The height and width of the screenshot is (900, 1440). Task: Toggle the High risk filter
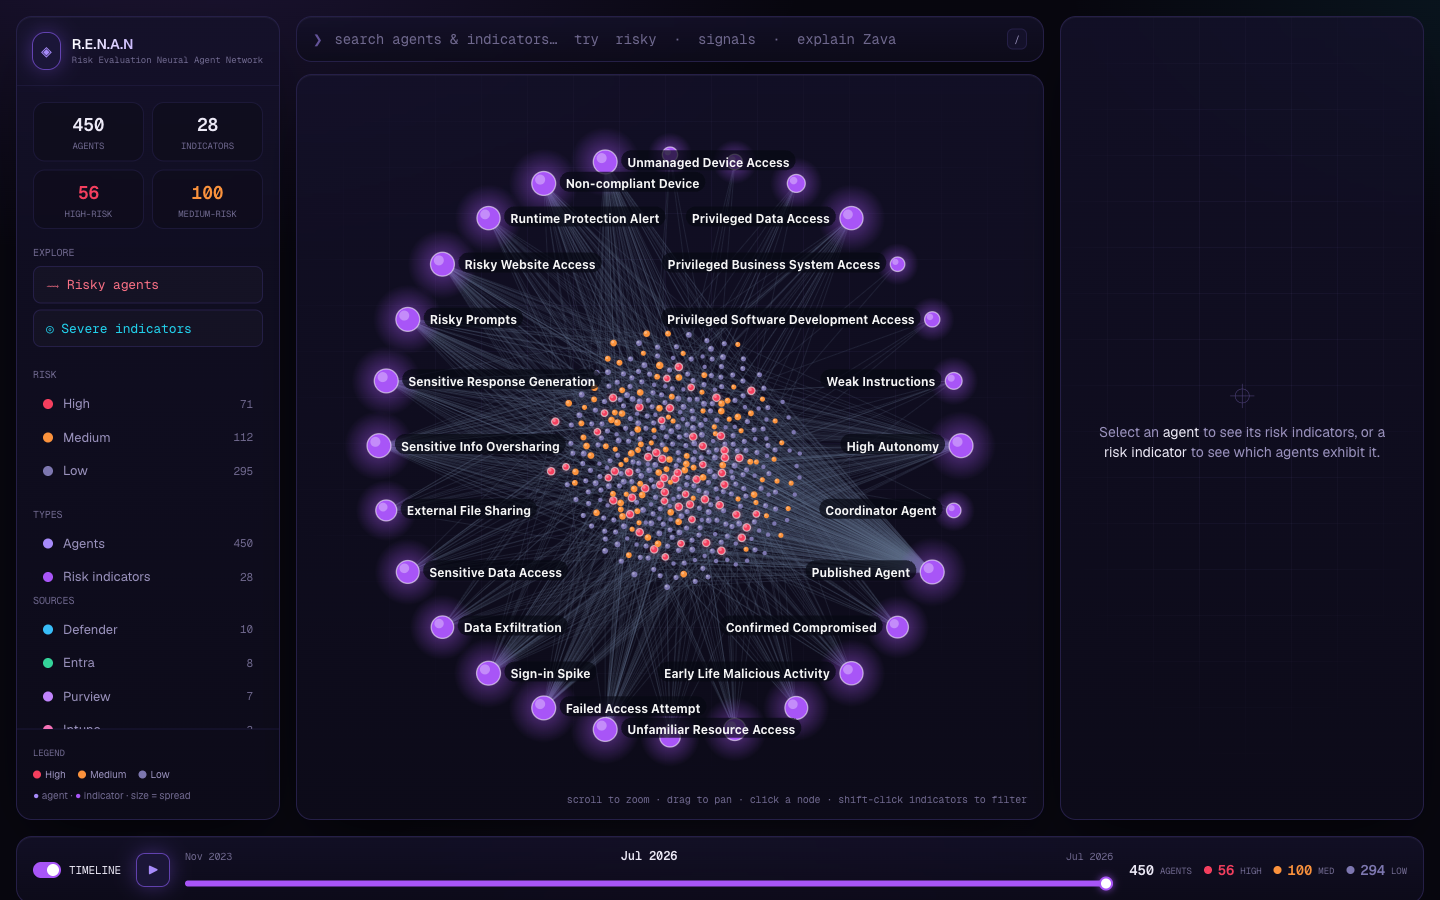[x=148, y=404]
